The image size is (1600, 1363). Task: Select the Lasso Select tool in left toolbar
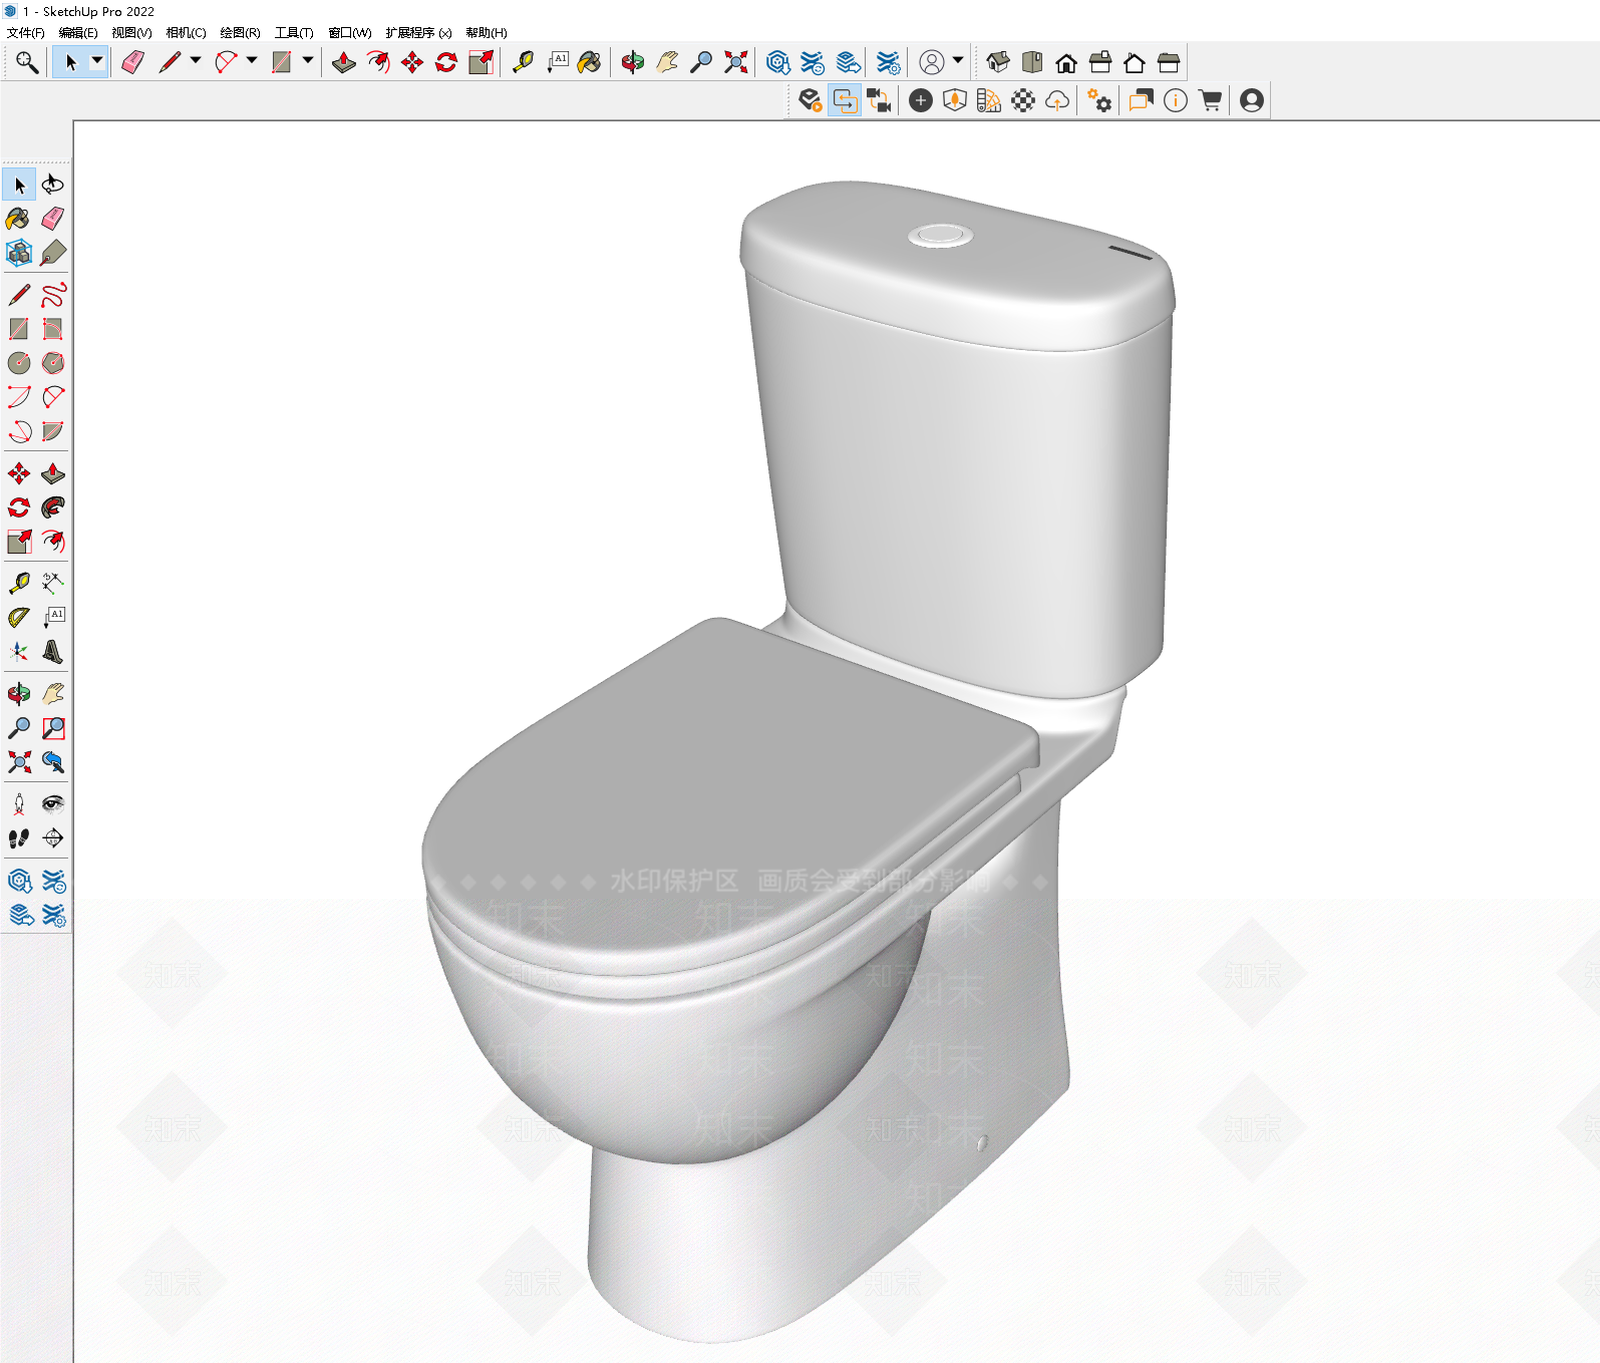[x=53, y=185]
